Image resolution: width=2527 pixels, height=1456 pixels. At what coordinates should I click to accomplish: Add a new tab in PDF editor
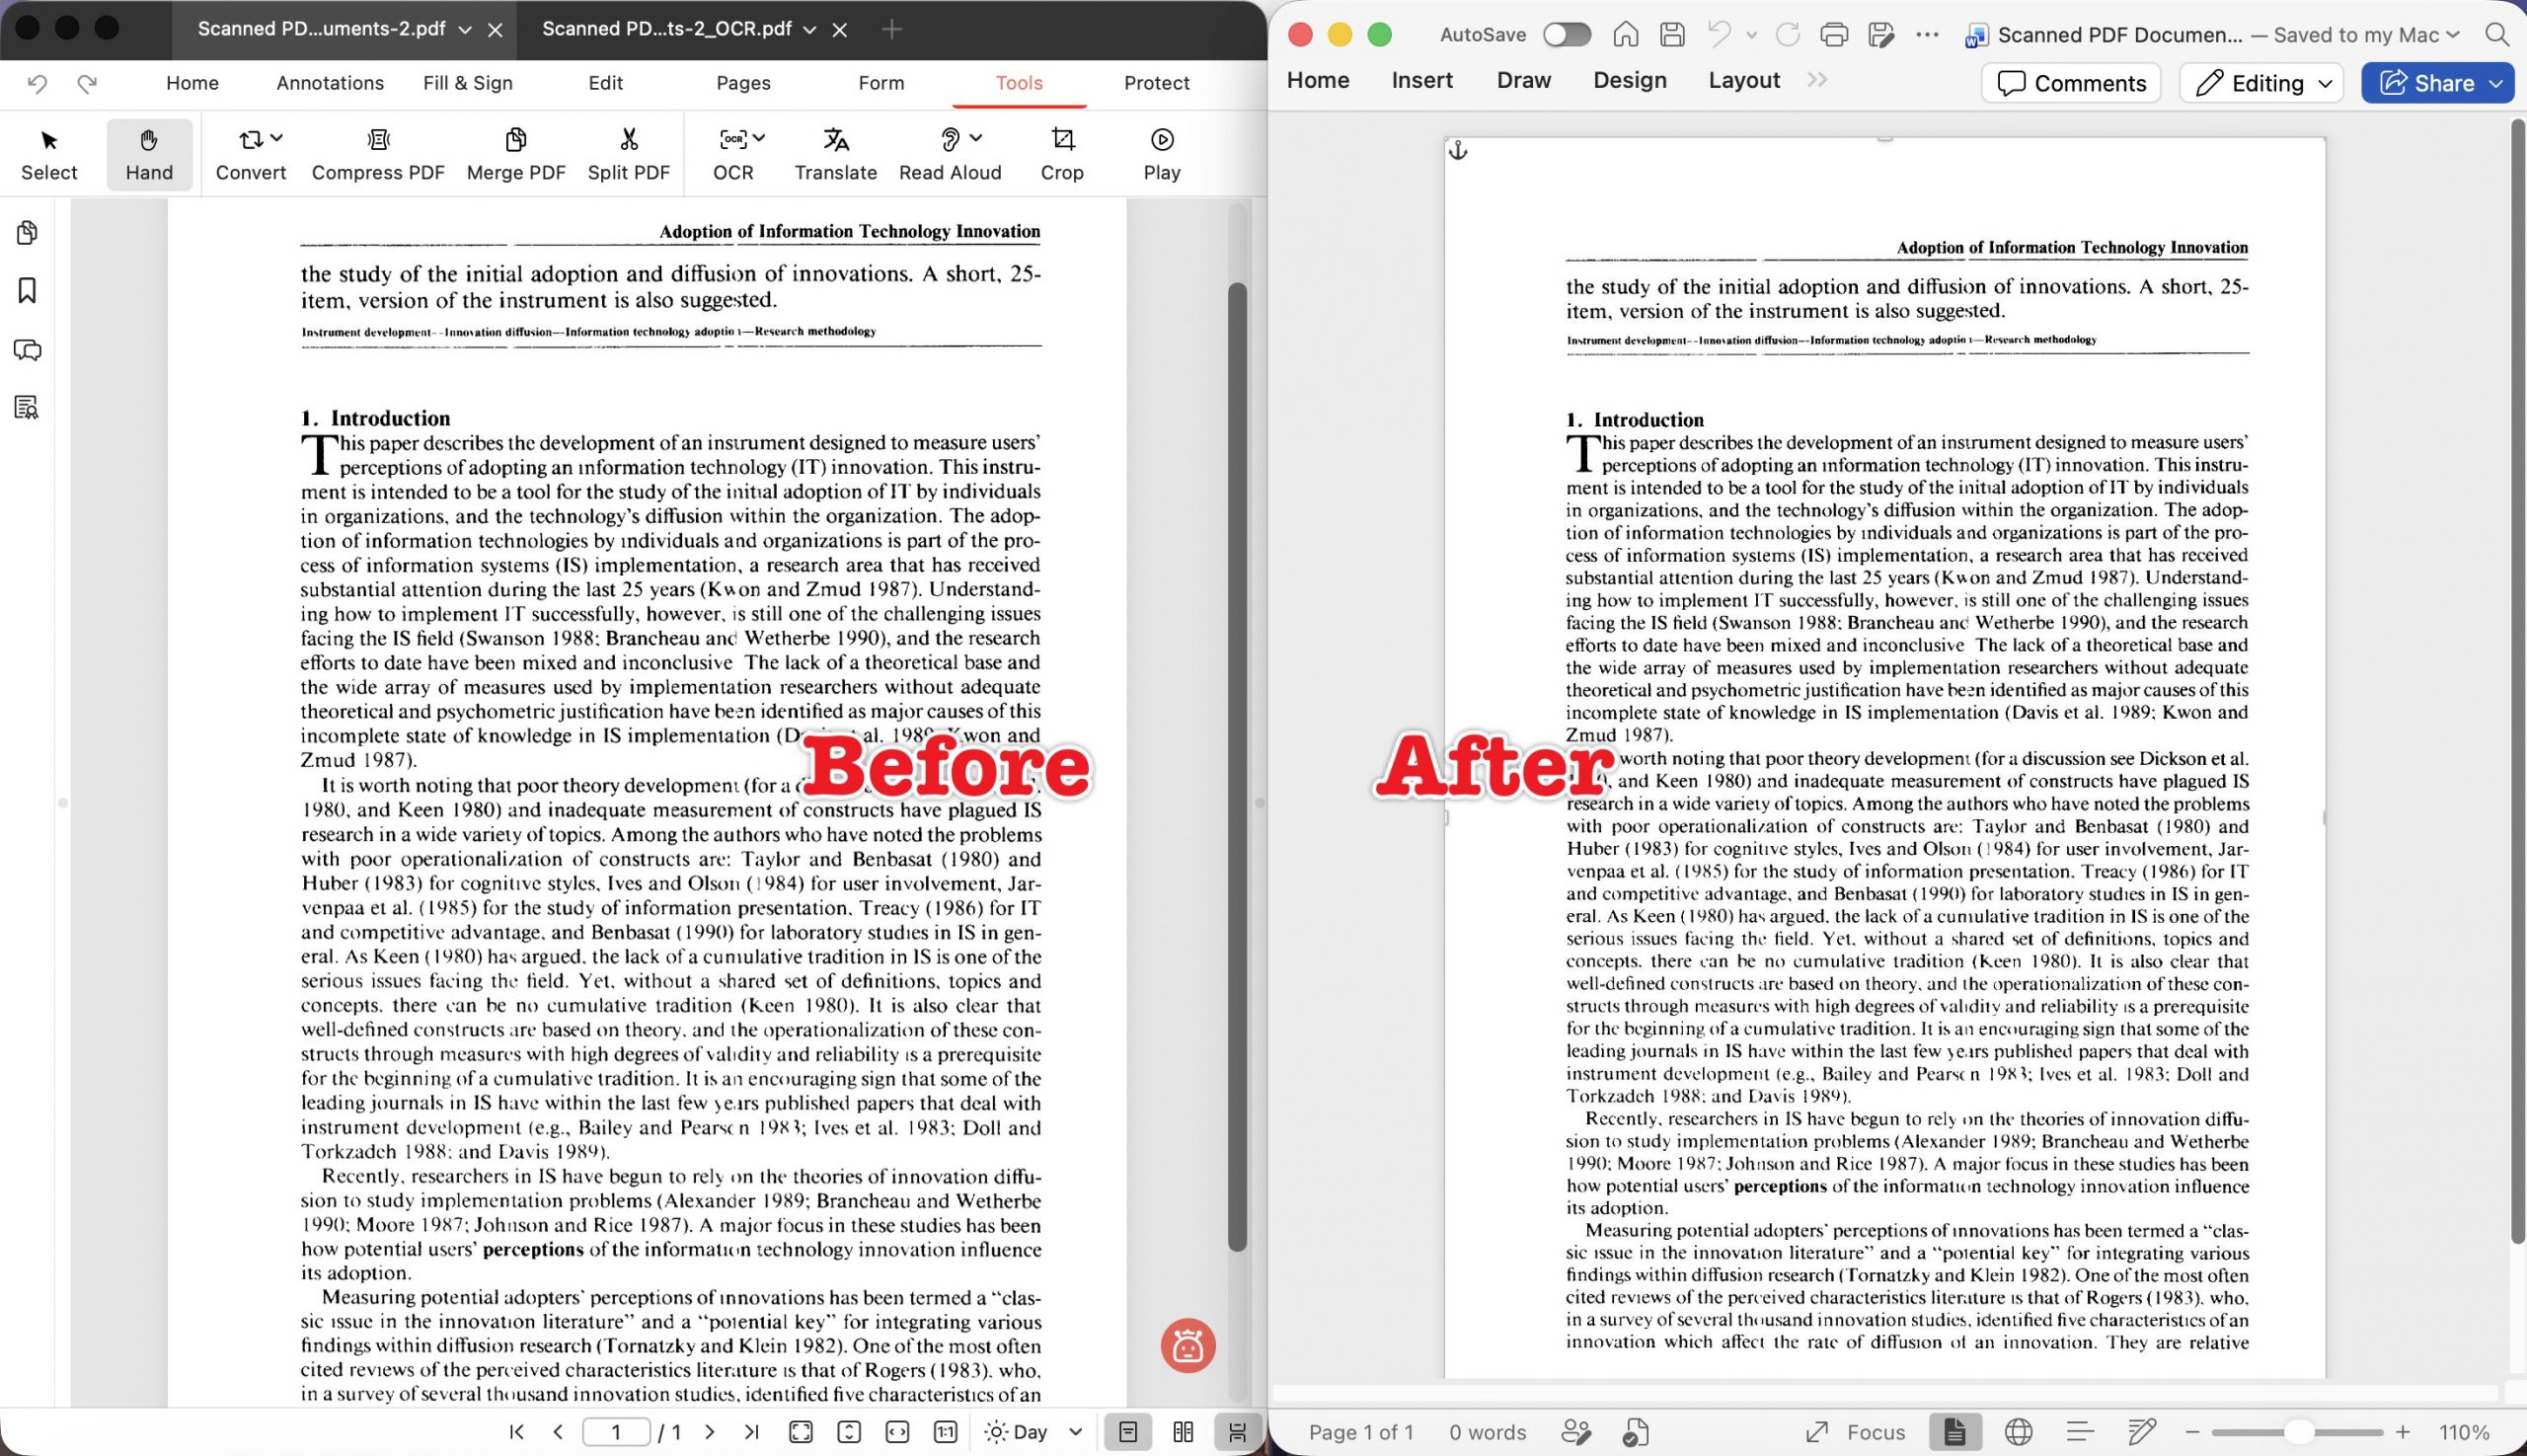click(892, 30)
